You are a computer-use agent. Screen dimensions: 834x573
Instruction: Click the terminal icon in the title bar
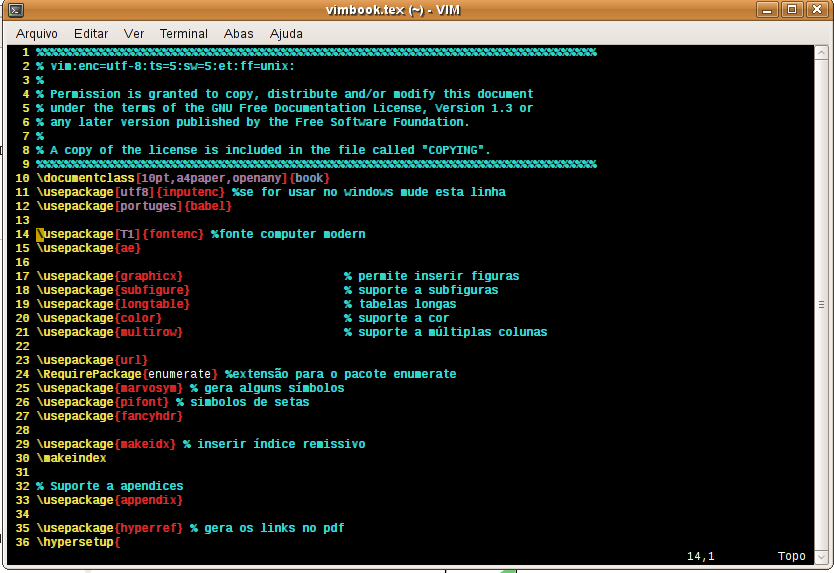point(14,10)
